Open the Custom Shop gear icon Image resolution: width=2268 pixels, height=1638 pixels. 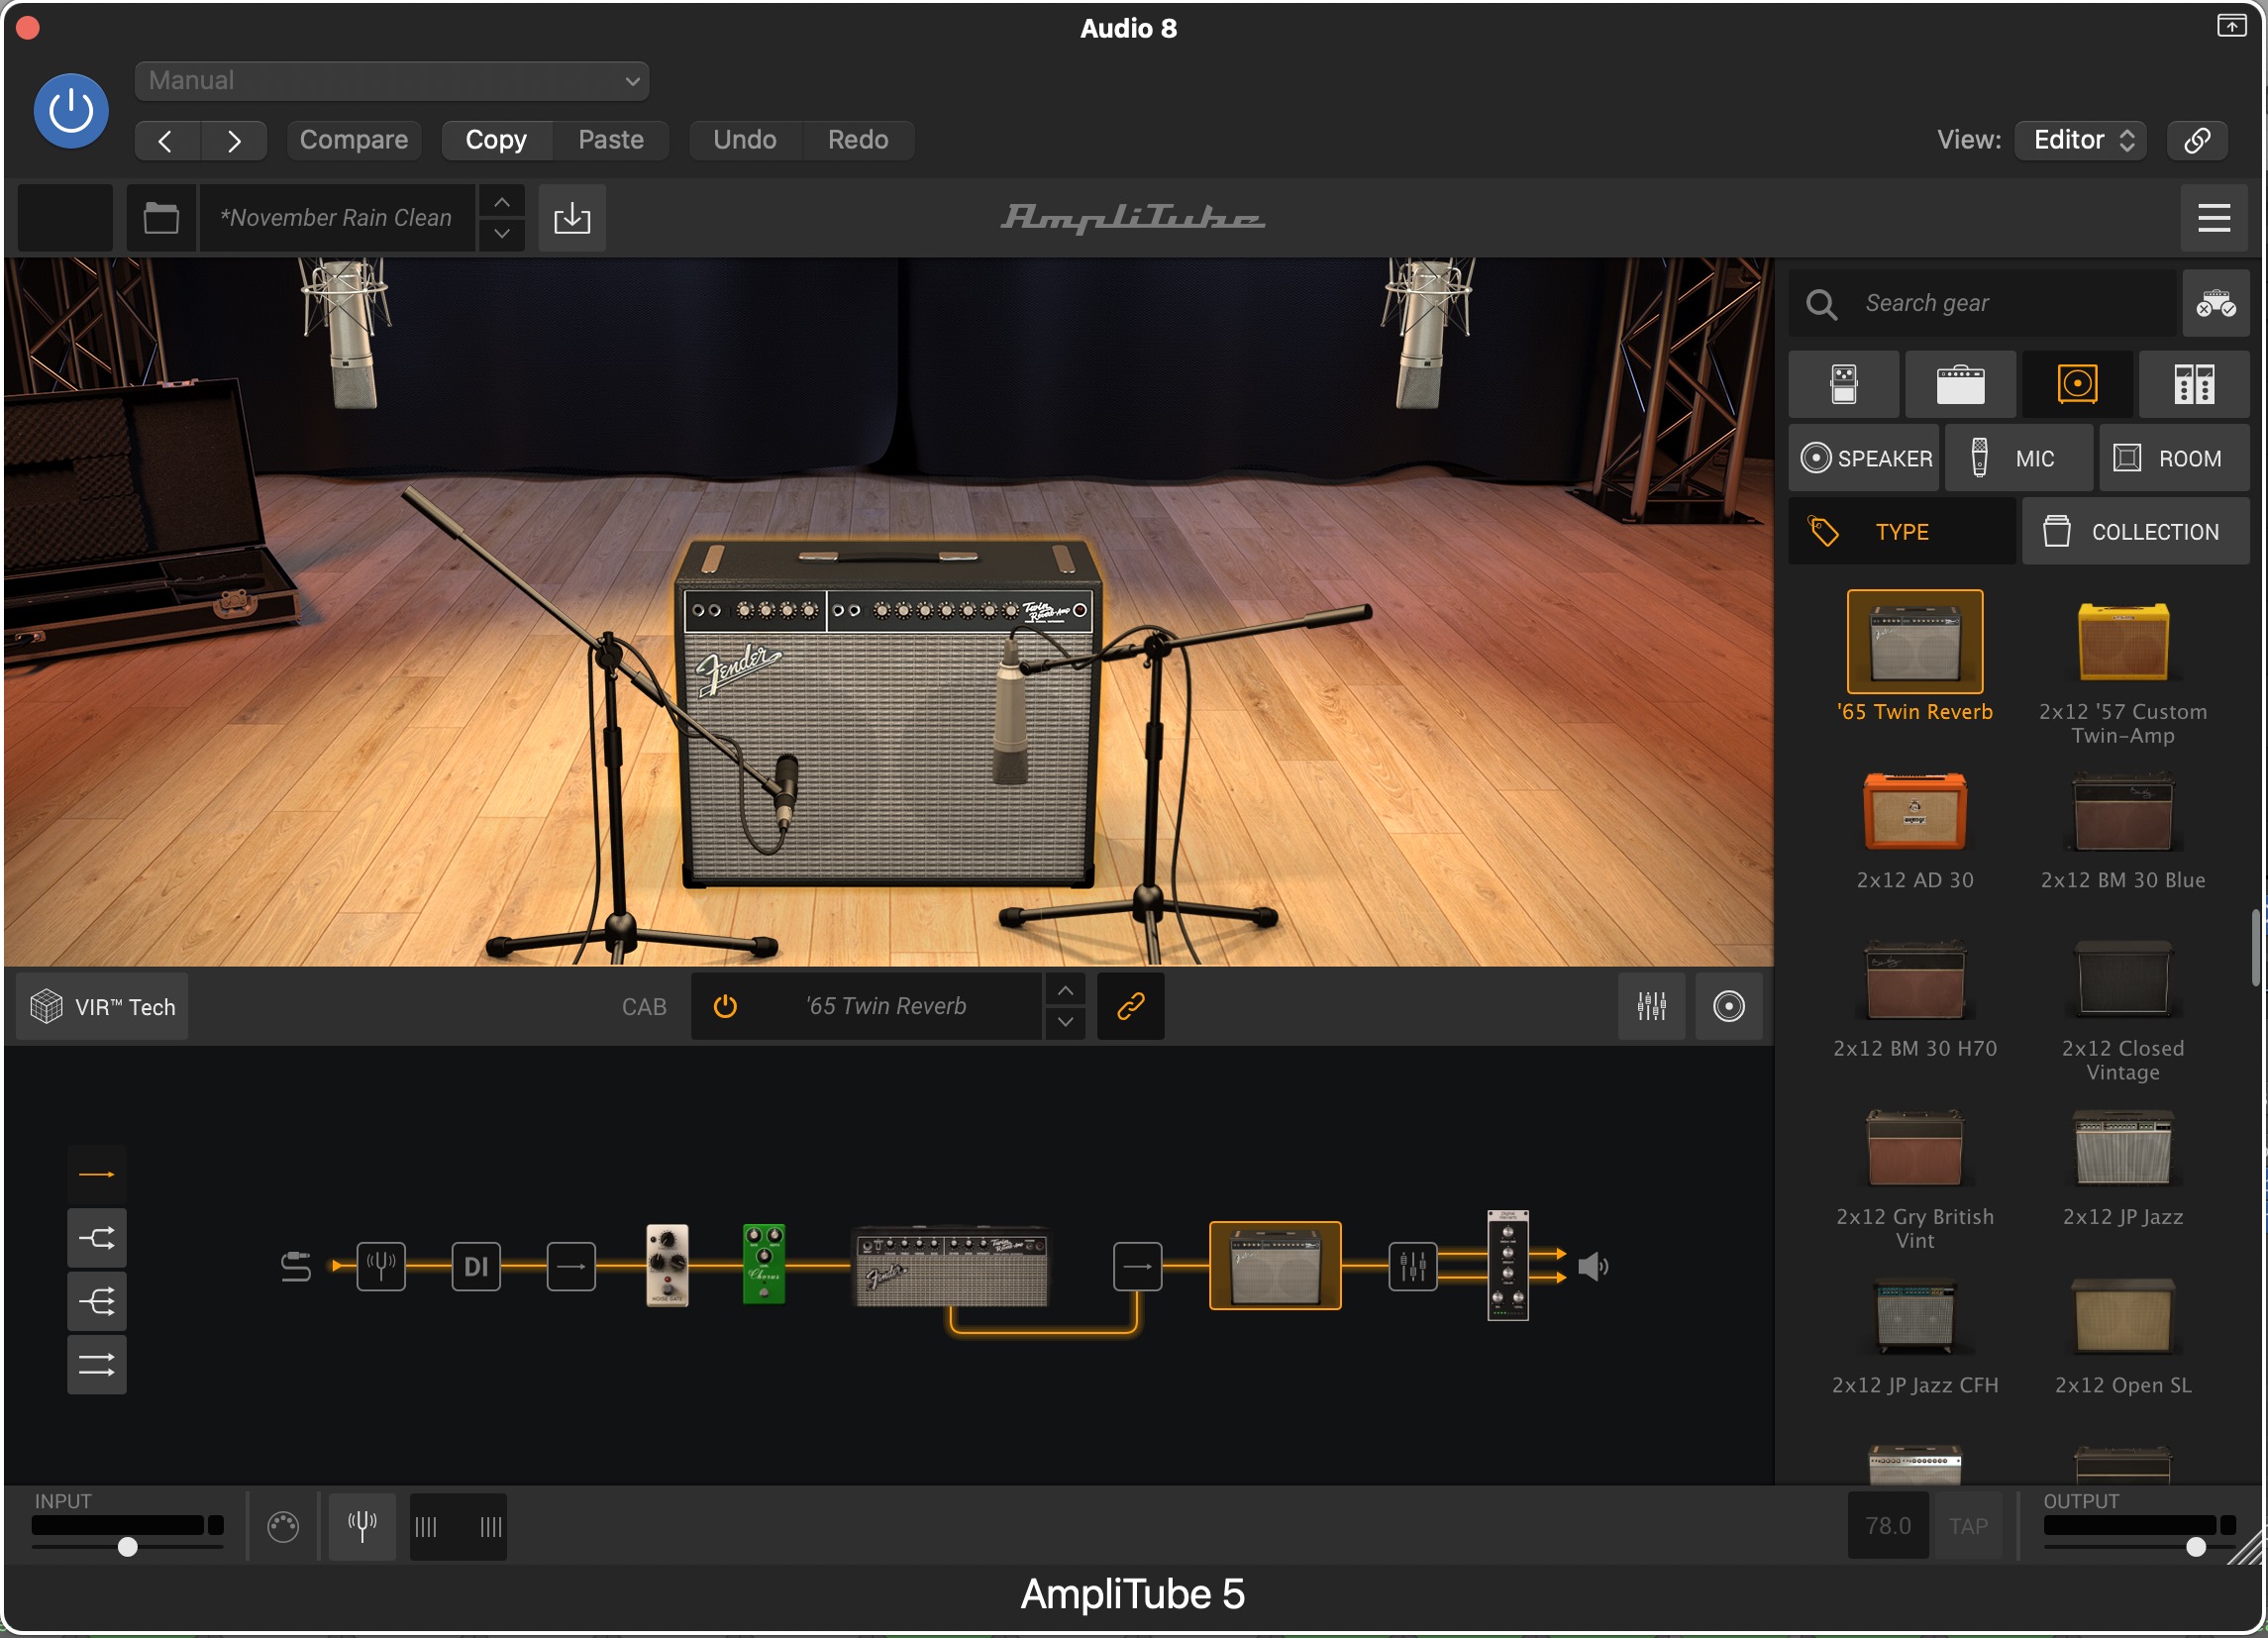click(x=2216, y=304)
